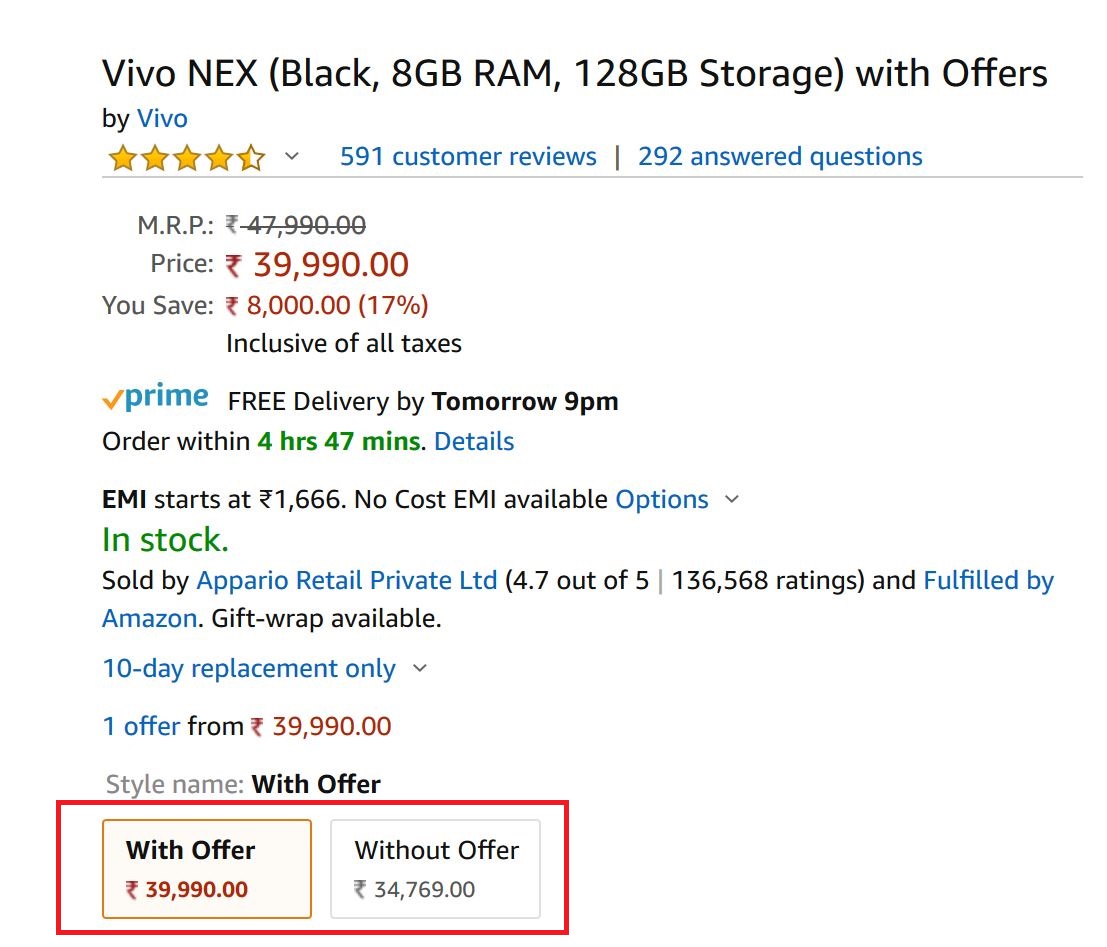Open the rating breakdown chevron beside stars
The height and width of the screenshot is (947, 1107).
pos(292,157)
